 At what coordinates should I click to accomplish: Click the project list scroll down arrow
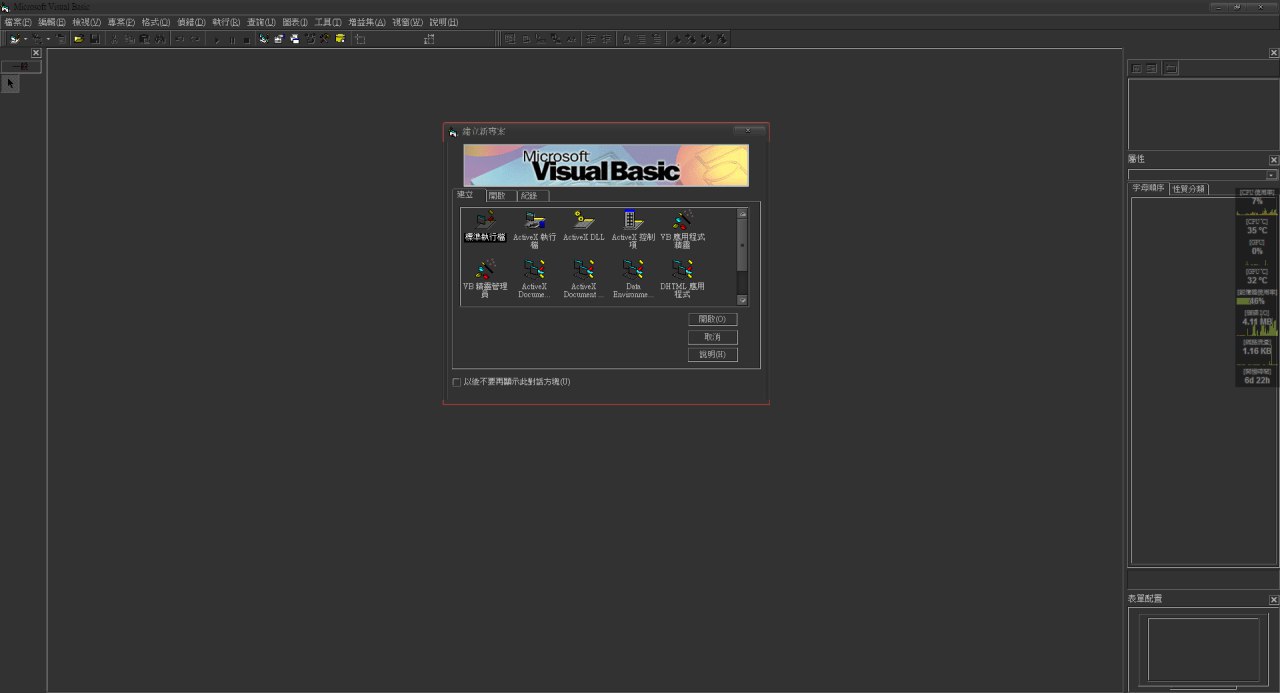tap(742, 299)
